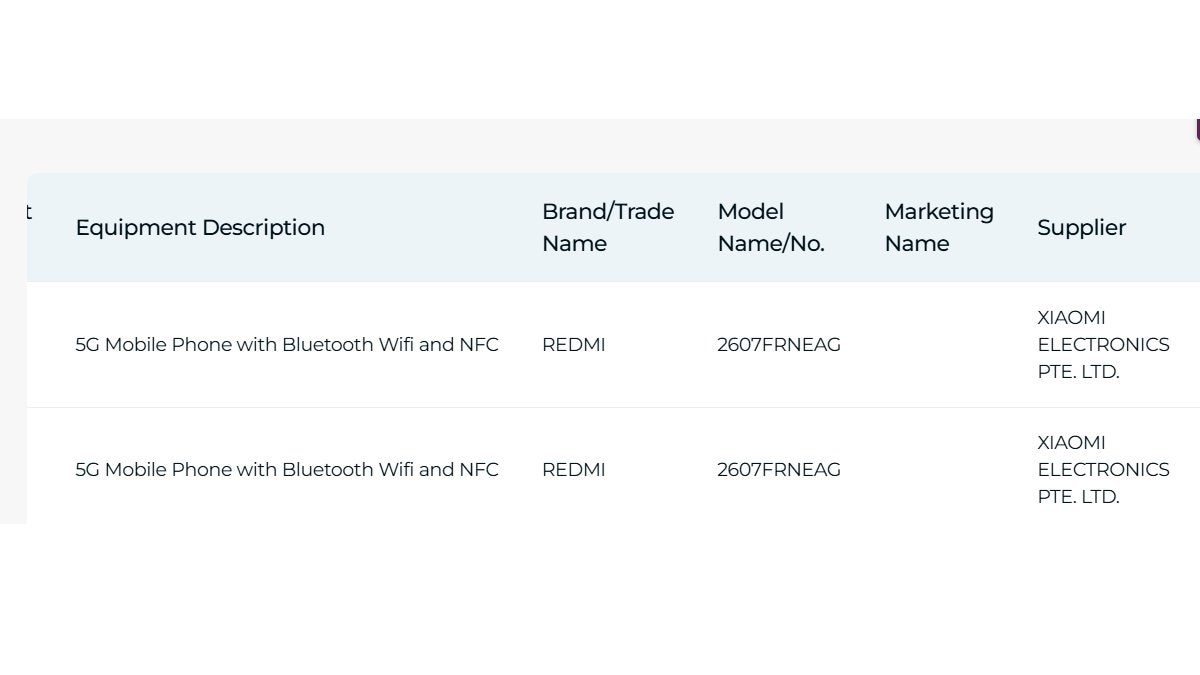Select model 2607FRNEAG in the second row
The image size is (1200, 675).
click(779, 469)
